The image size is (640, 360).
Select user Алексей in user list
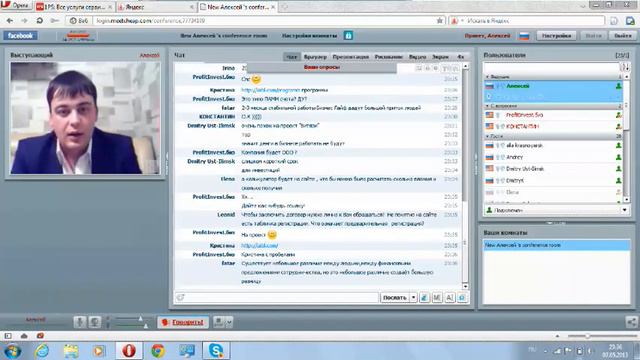click(553, 86)
